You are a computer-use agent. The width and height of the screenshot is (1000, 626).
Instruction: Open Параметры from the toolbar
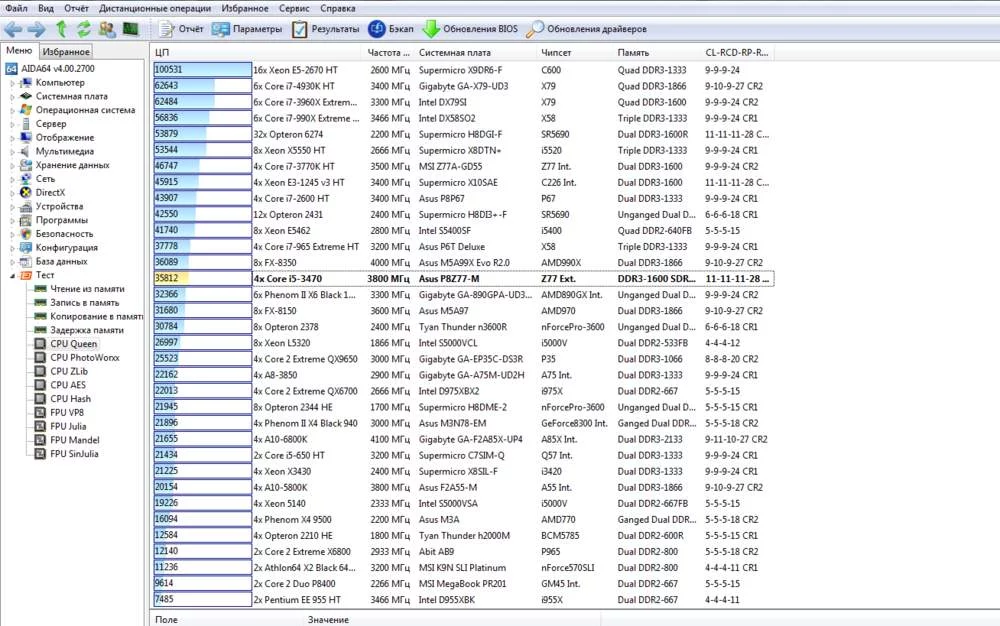pos(247,29)
